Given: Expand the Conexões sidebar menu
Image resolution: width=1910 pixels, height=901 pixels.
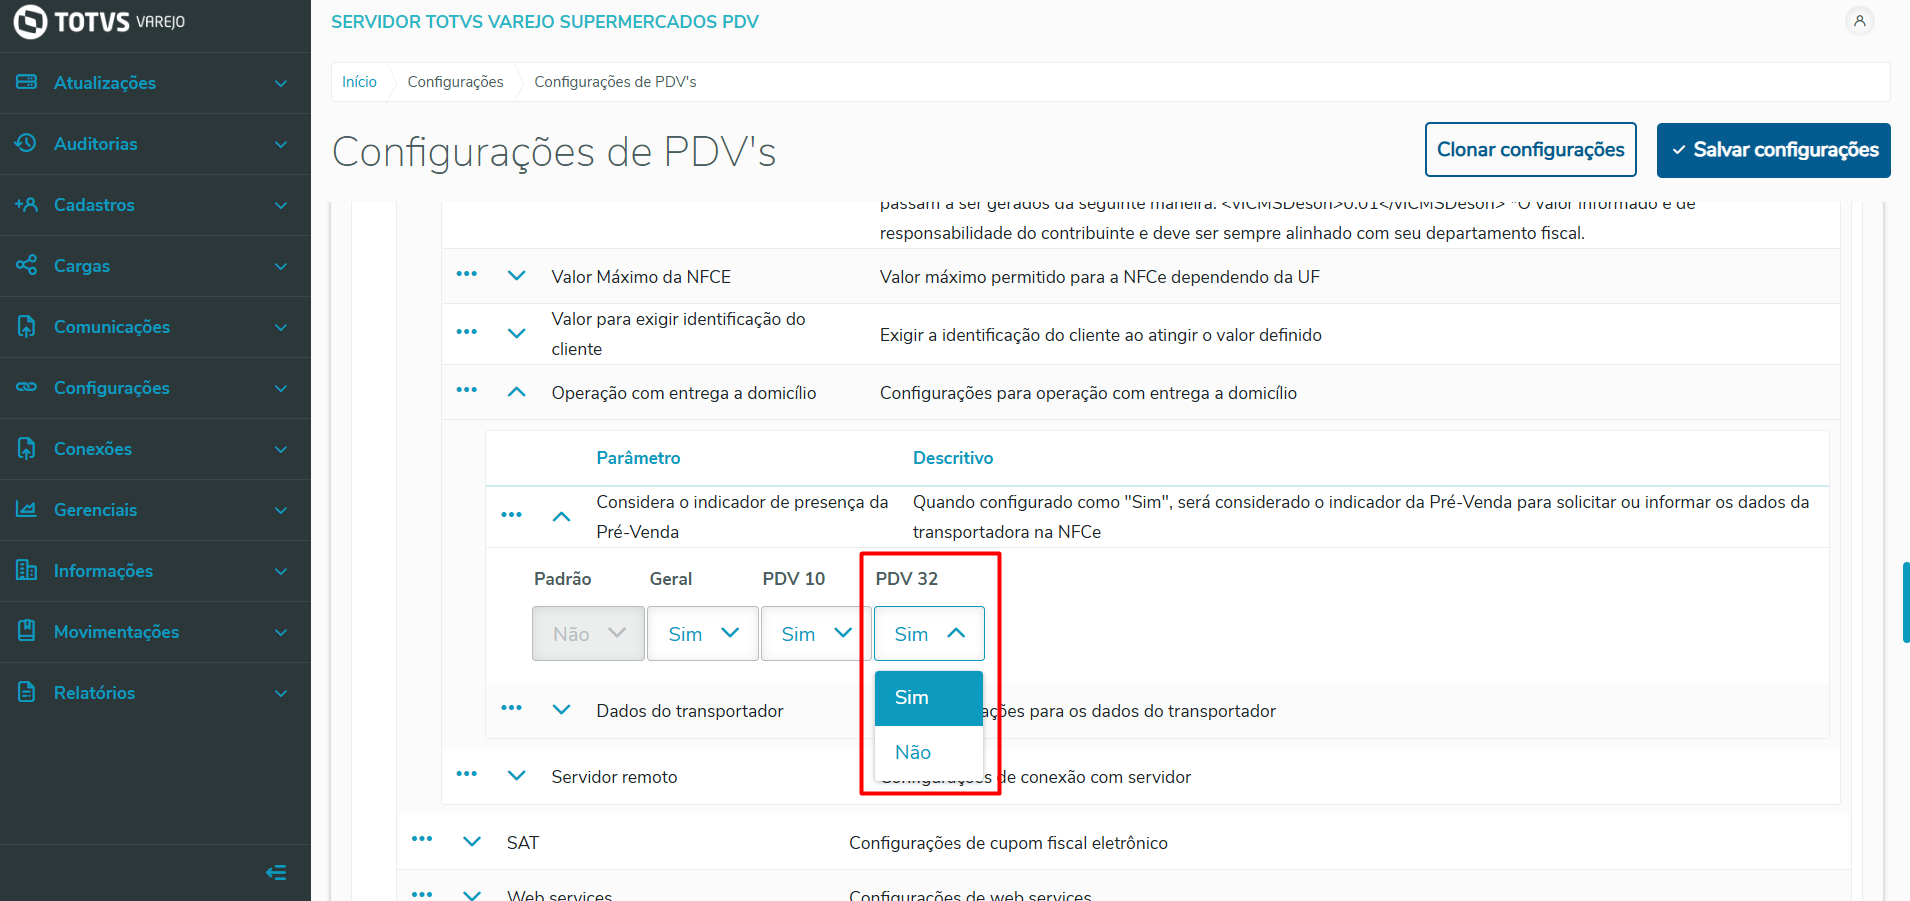Looking at the screenshot, I should [x=281, y=449].
